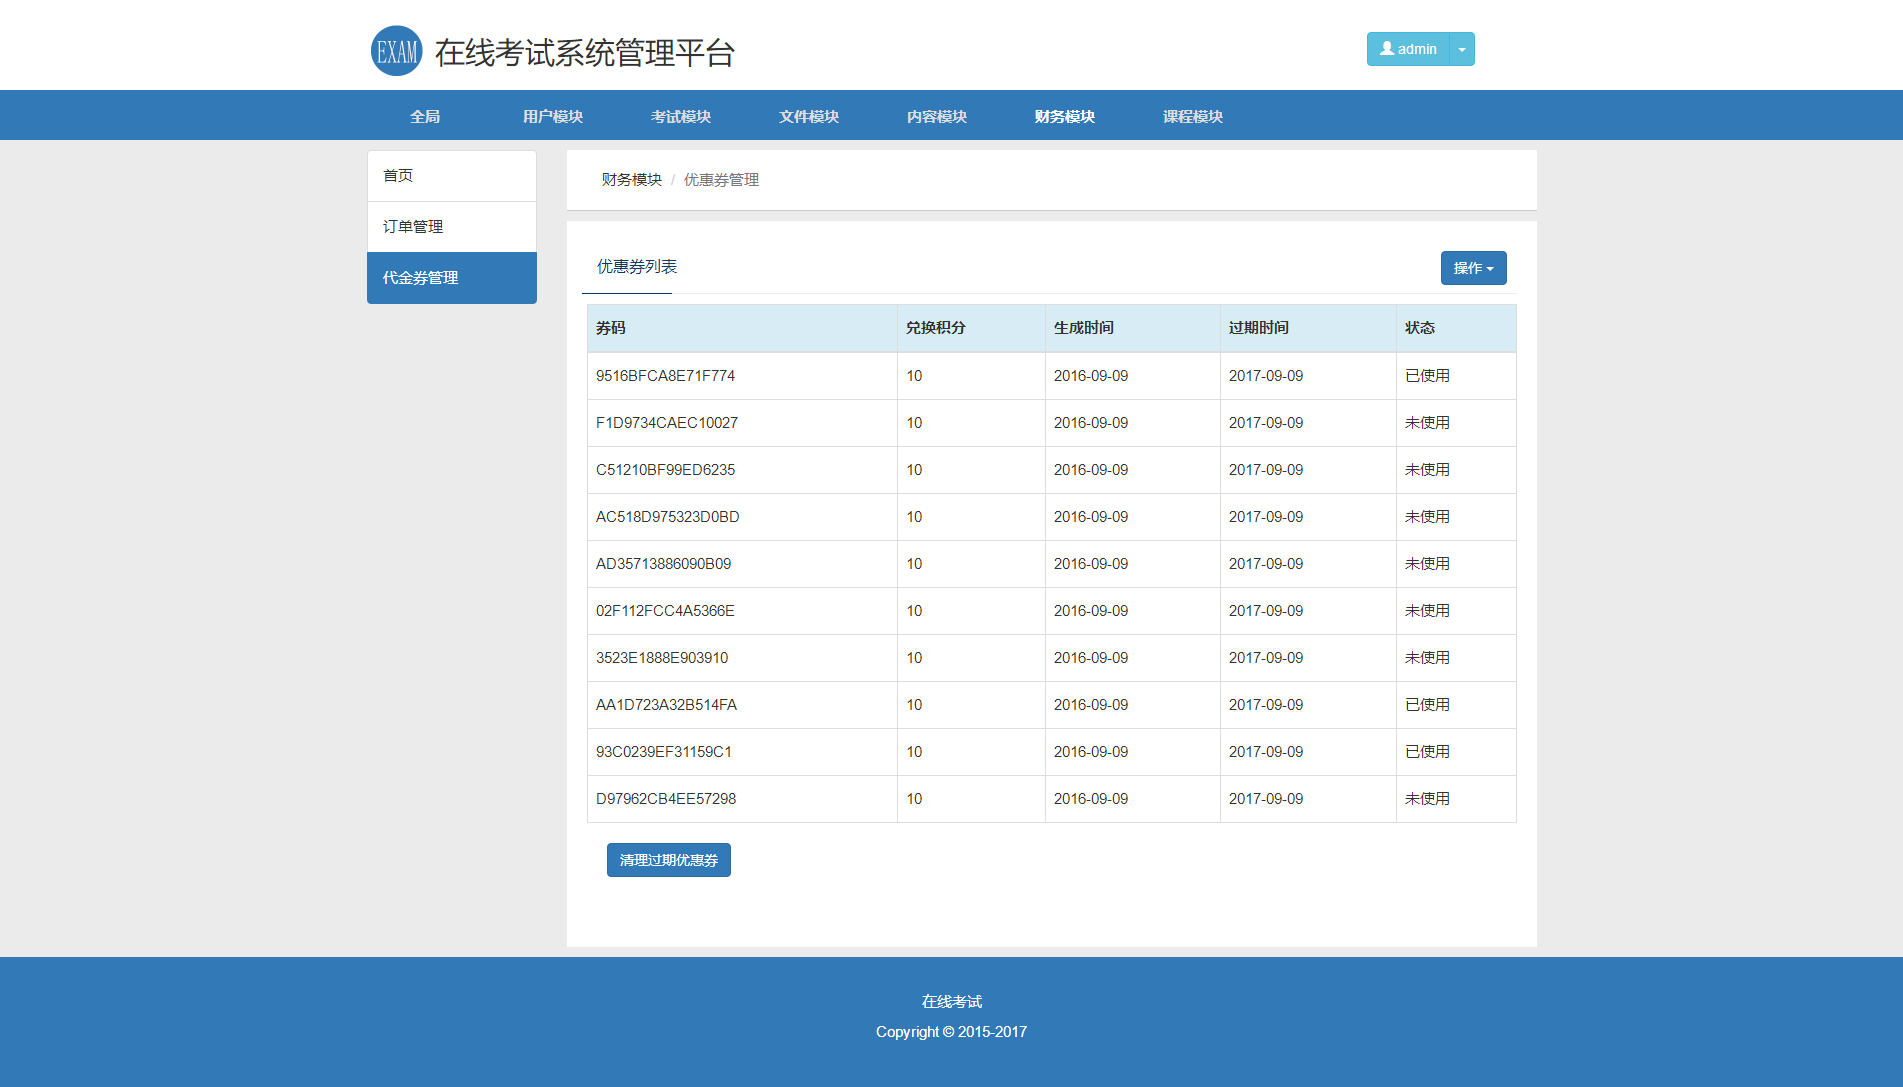Open the 操作 dropdown menu

(1473, 268)
